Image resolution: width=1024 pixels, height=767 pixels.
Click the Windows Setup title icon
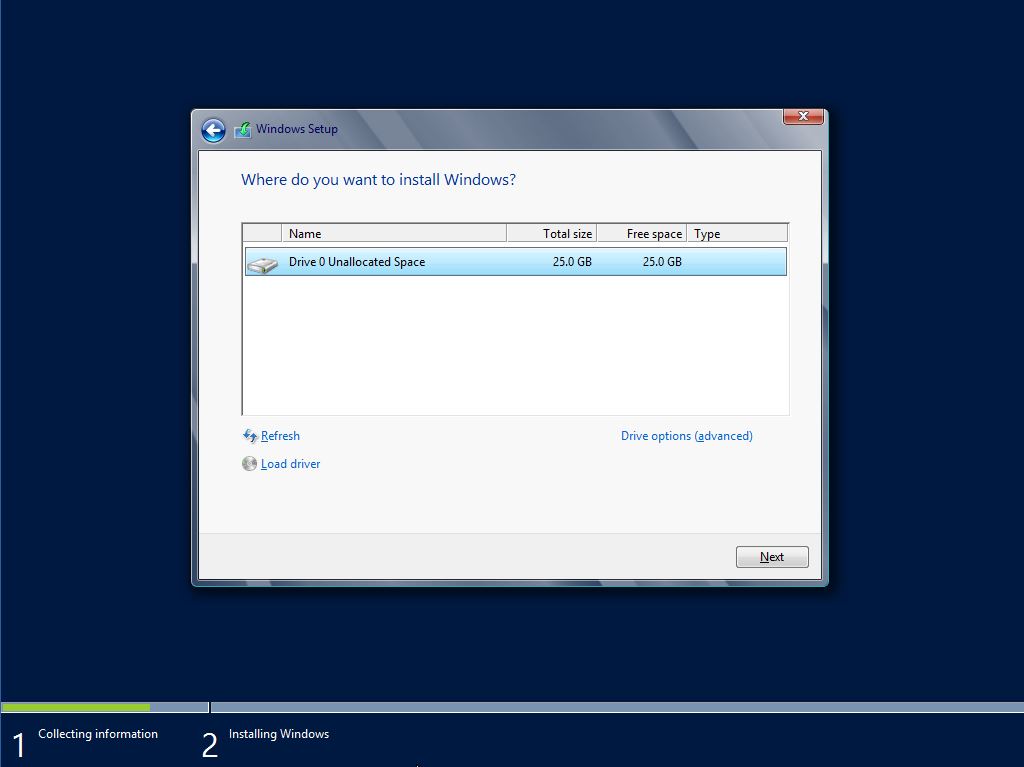click(x=242, y=129)
